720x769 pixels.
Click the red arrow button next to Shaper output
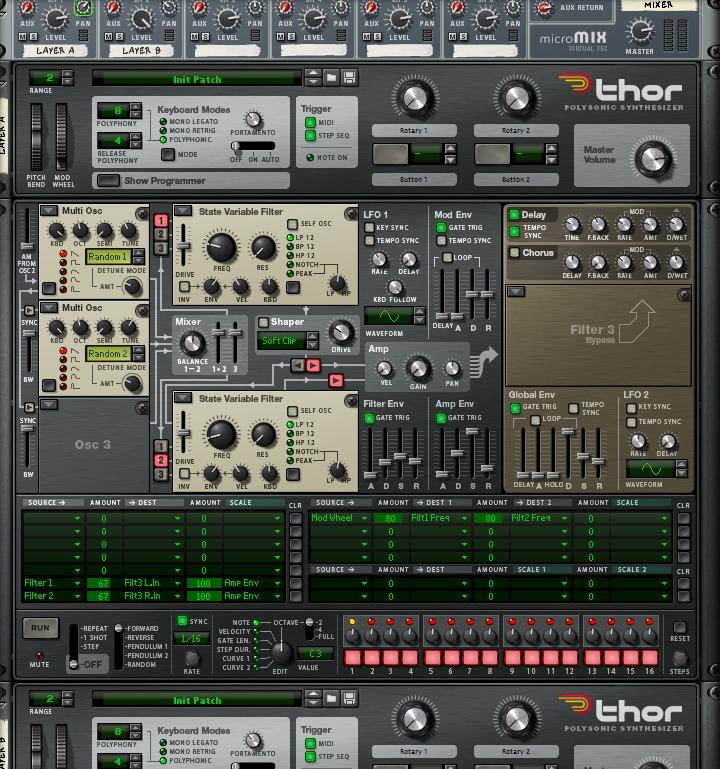[x=313, y=365]
